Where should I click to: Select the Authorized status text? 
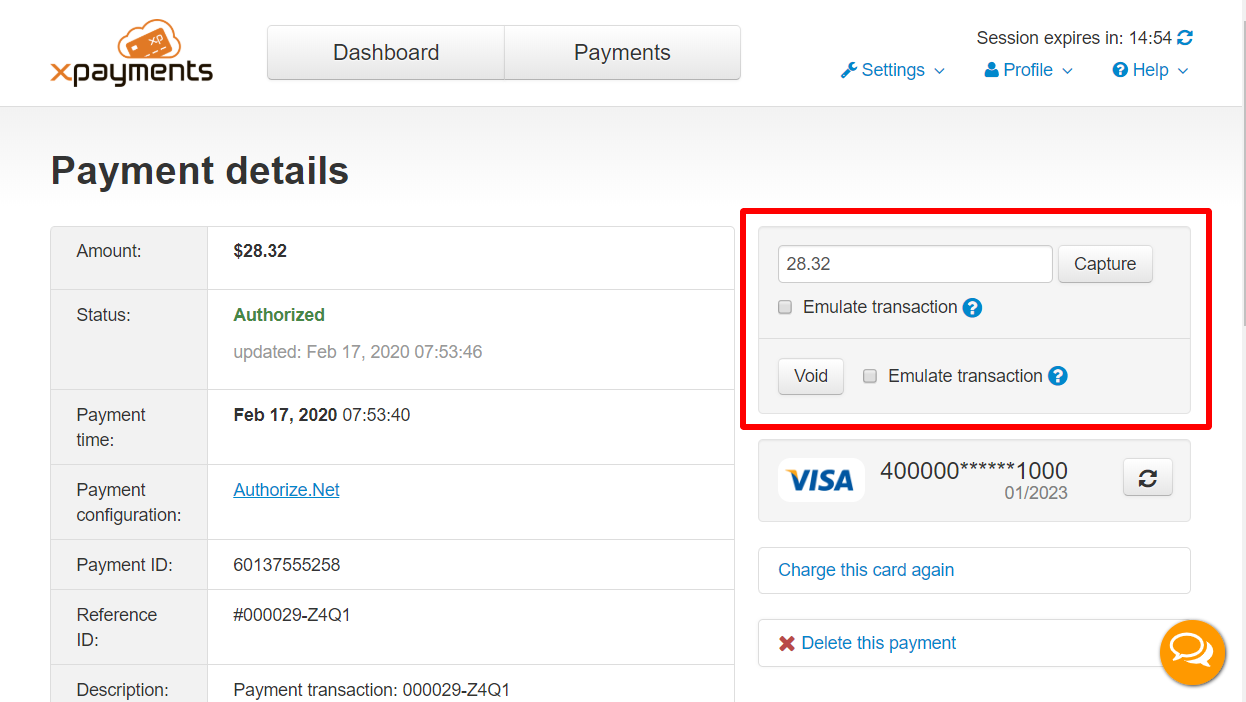pos(279,315)
